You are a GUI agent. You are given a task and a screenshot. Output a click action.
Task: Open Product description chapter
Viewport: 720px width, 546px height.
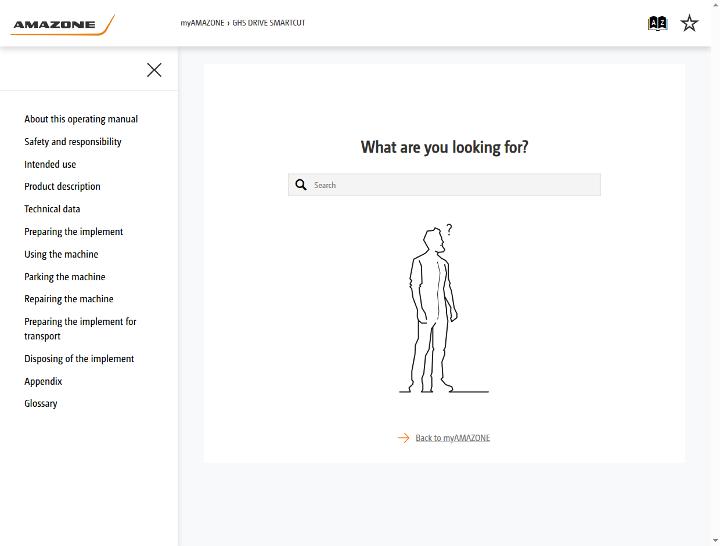[x=62, y=186]
